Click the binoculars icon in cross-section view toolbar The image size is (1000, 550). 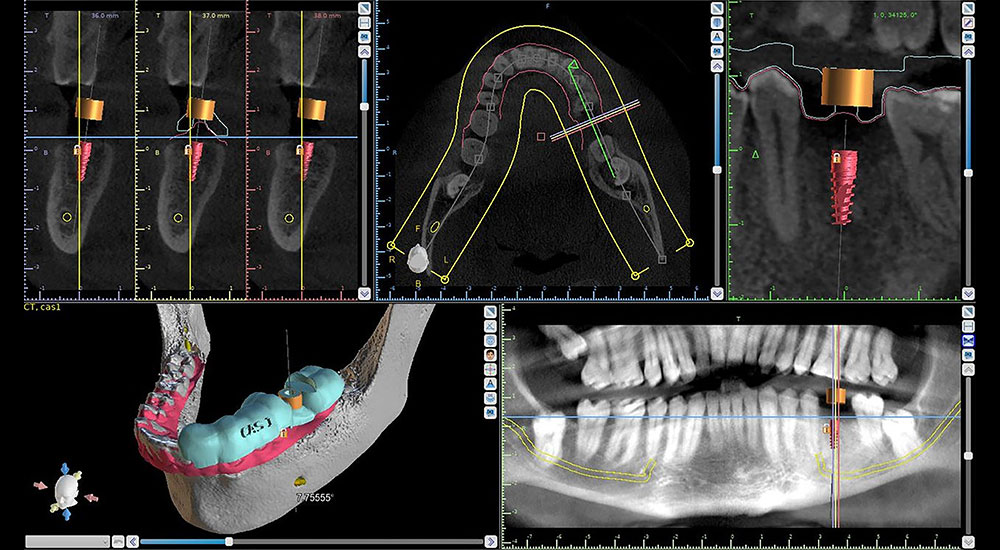coord(364,36)
